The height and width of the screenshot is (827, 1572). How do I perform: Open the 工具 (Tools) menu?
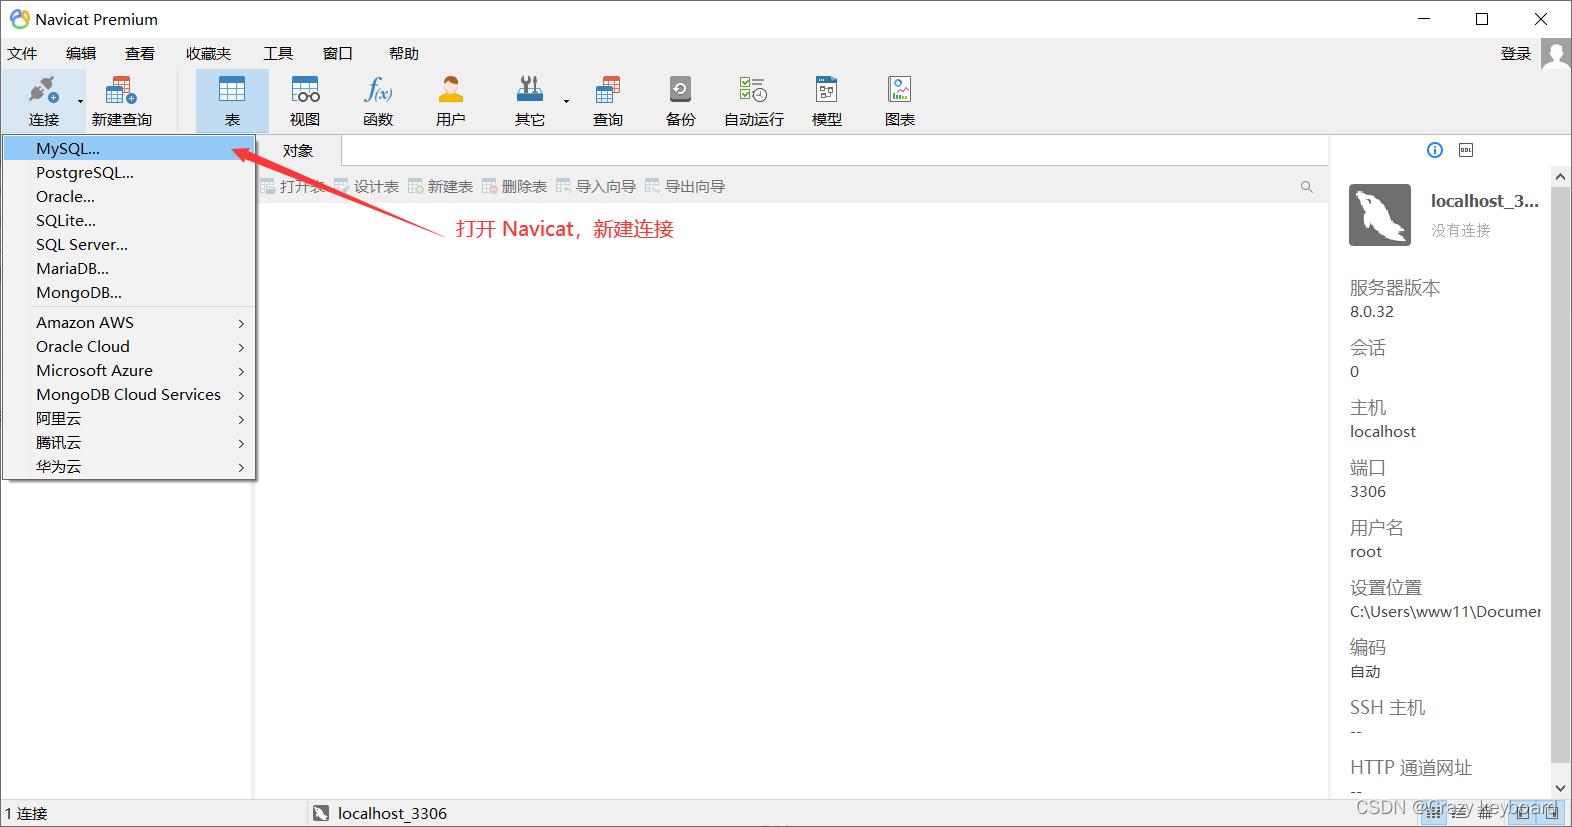278,54
